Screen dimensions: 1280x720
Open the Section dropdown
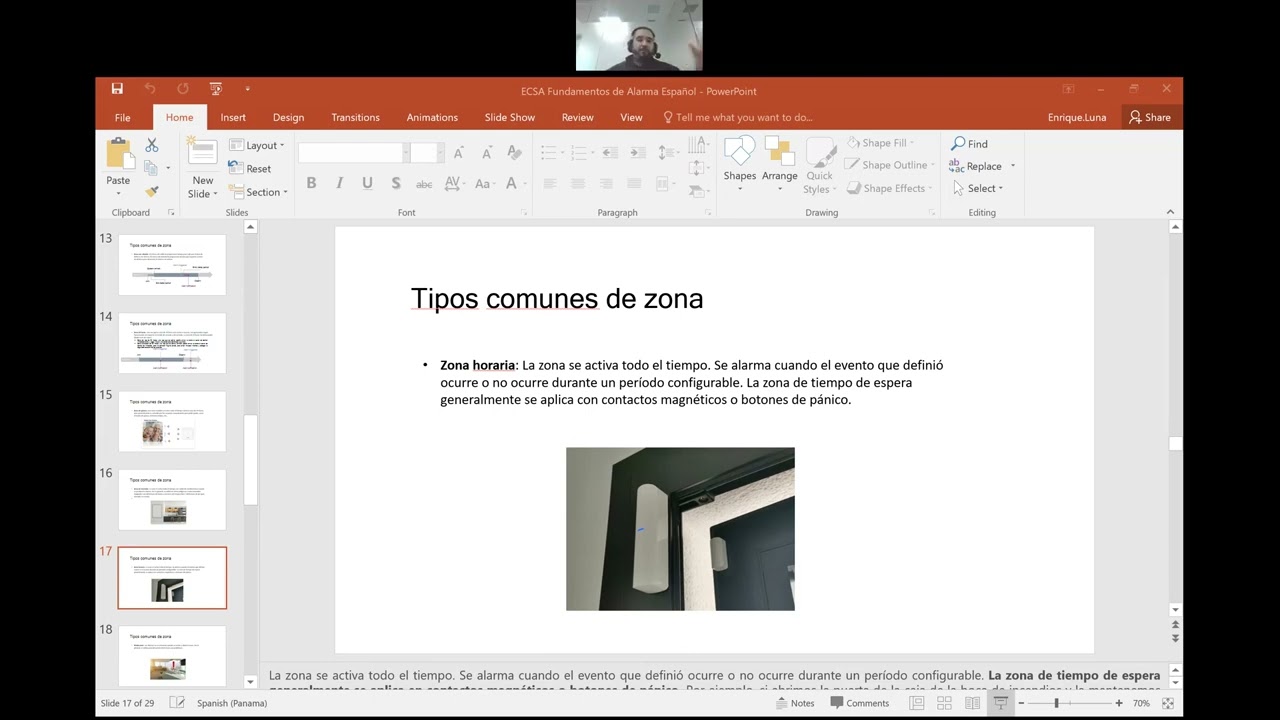(258, 192)
